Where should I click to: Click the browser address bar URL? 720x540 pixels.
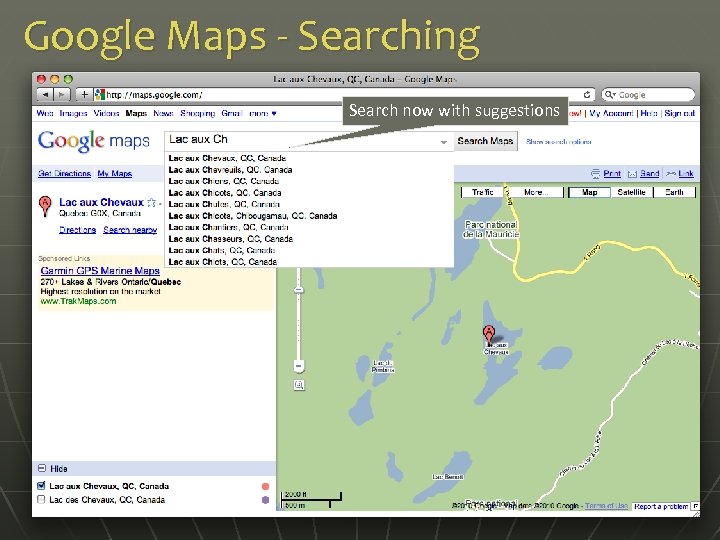point(154,95)
